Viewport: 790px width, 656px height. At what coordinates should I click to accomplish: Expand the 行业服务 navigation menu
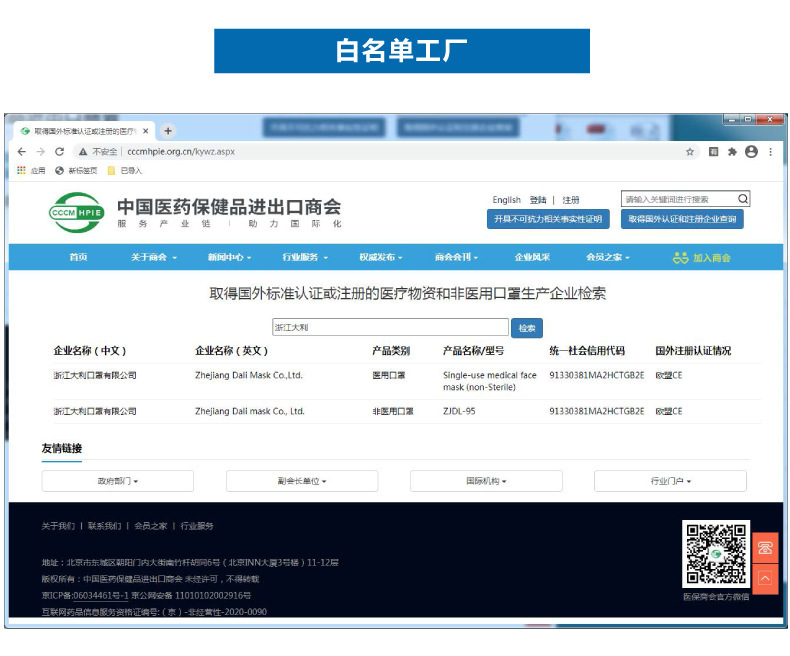point(305,257)
